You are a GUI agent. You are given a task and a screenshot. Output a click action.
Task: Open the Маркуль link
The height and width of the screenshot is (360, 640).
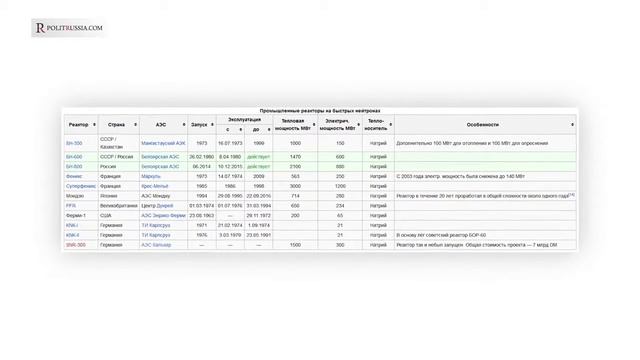tap(151, 176)
